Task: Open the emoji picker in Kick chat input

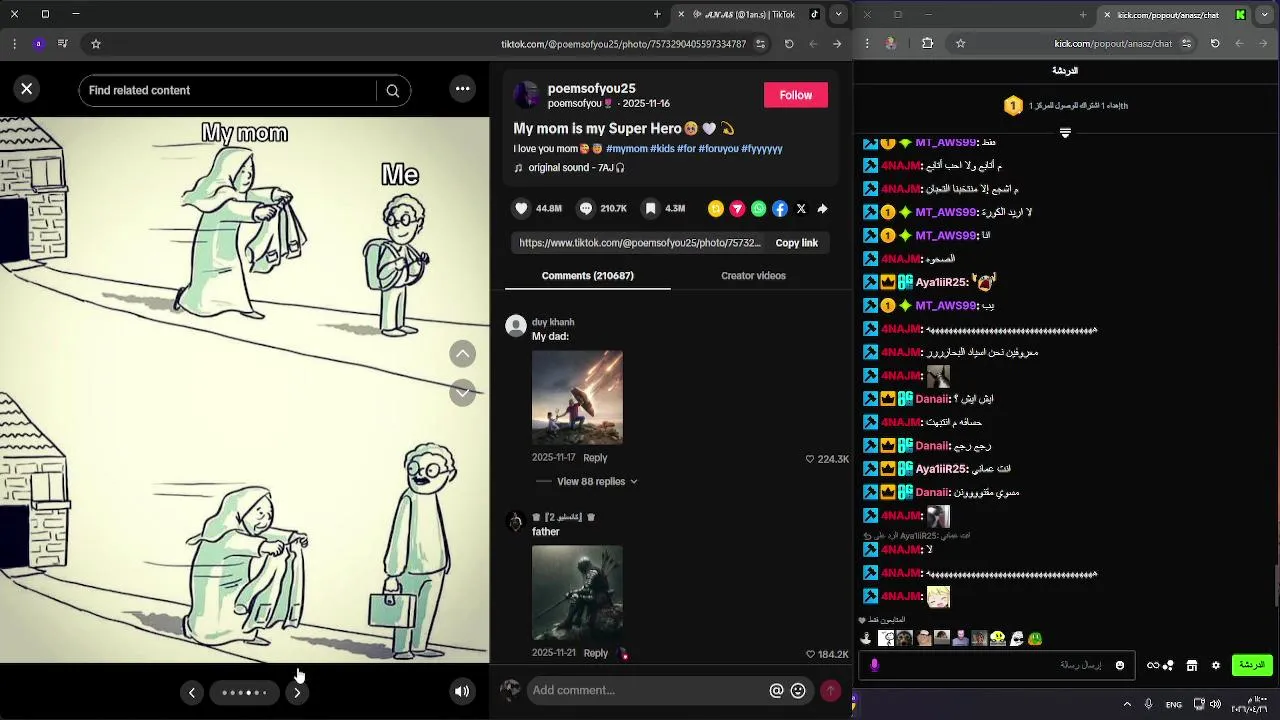Action: point(1120,666)
